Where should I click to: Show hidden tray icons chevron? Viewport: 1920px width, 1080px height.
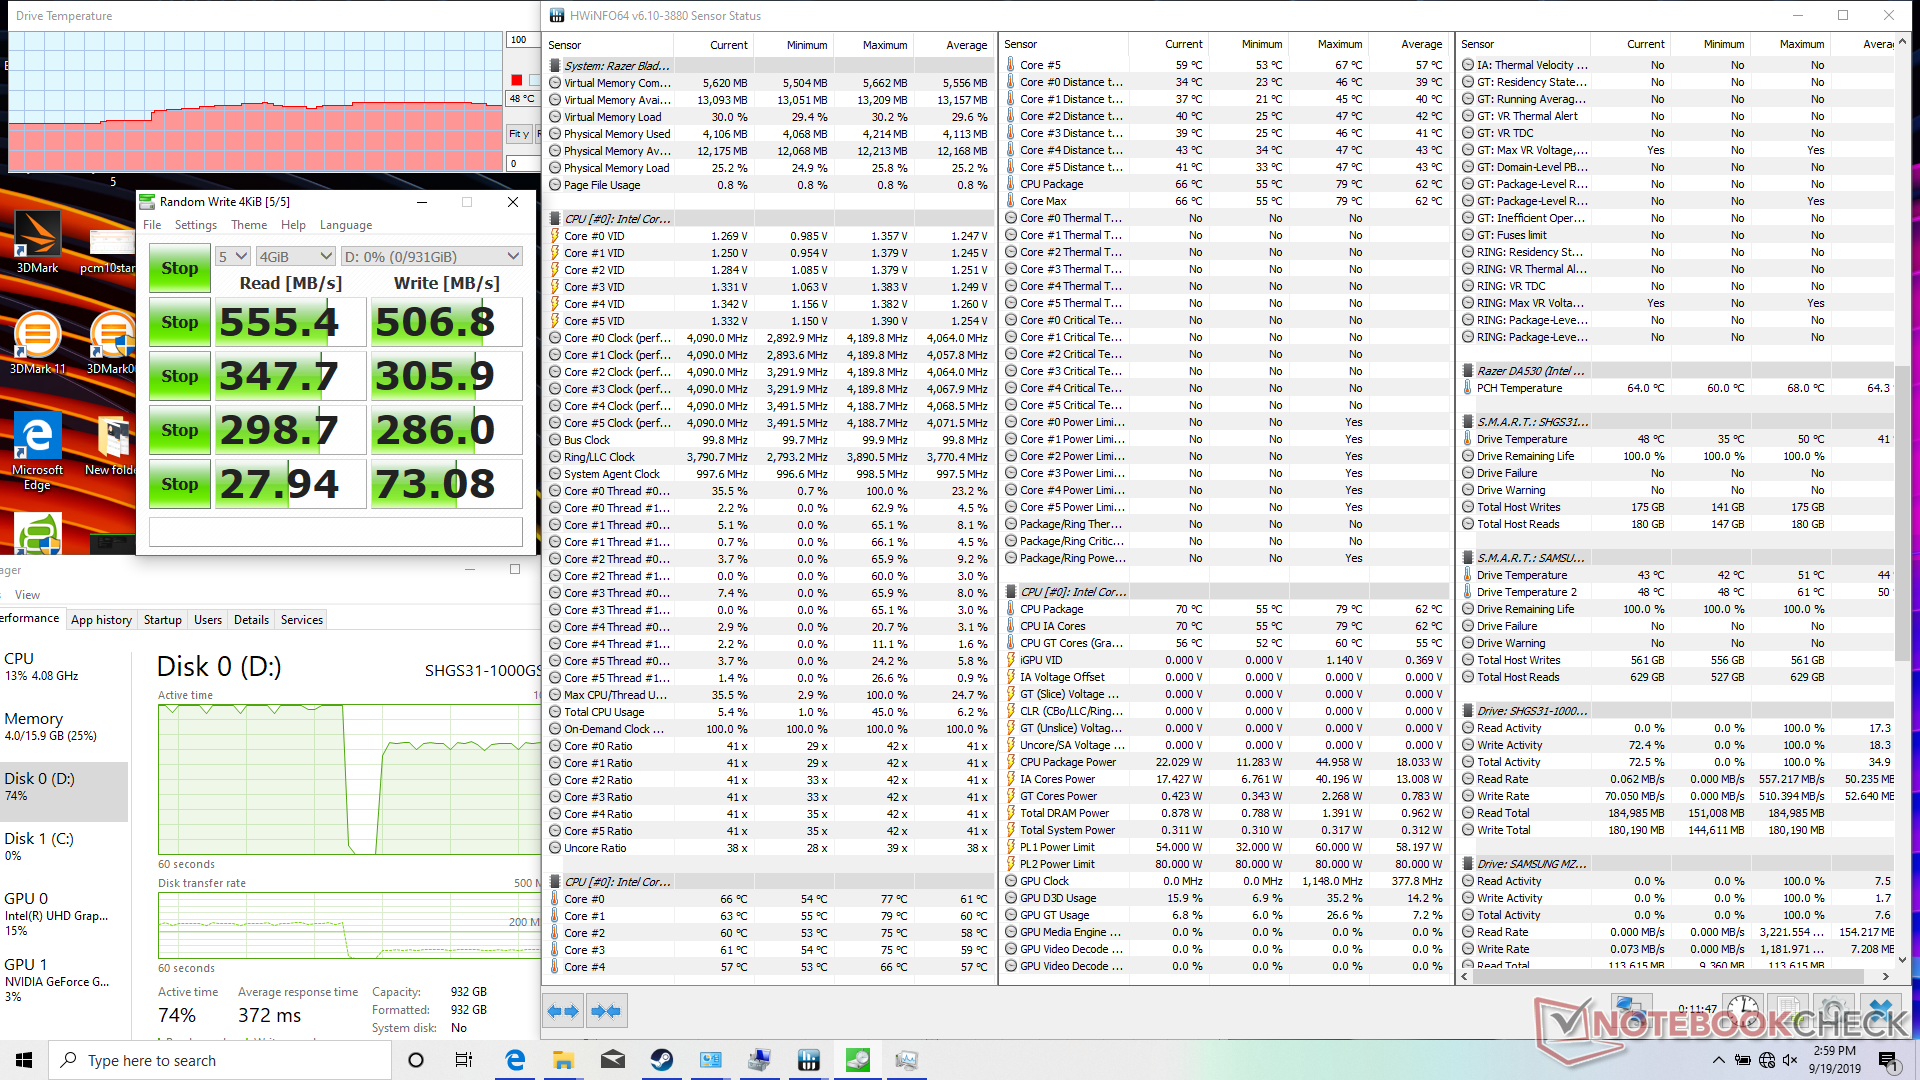pos(1718,1060)
